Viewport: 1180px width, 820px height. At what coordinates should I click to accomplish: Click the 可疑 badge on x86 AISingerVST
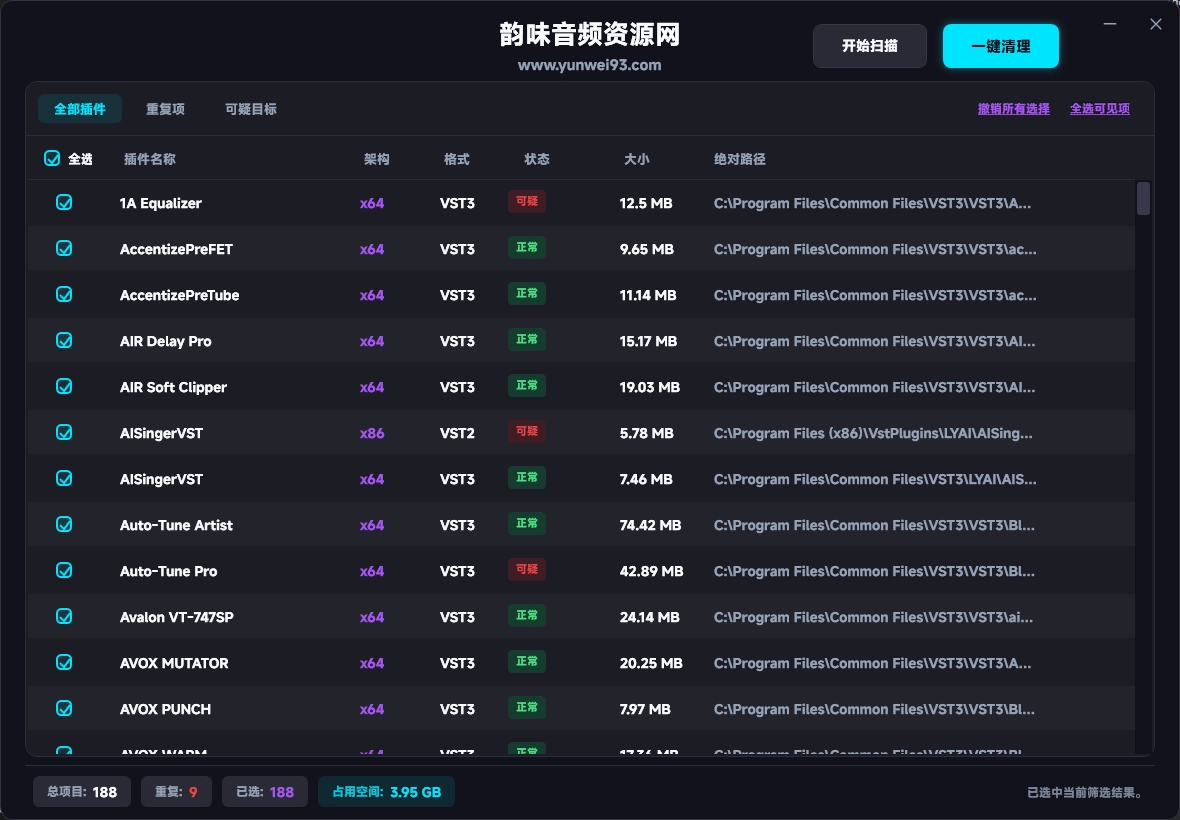click(x=527, y=431)
